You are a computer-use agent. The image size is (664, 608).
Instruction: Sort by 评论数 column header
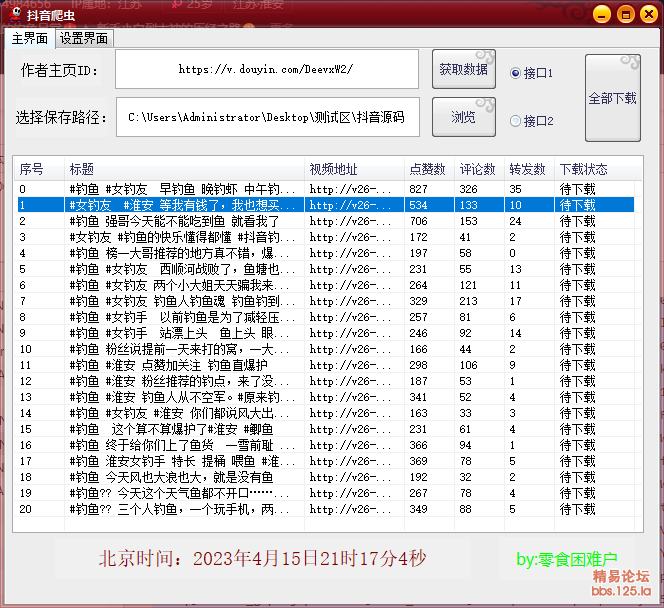click(479, 169)
